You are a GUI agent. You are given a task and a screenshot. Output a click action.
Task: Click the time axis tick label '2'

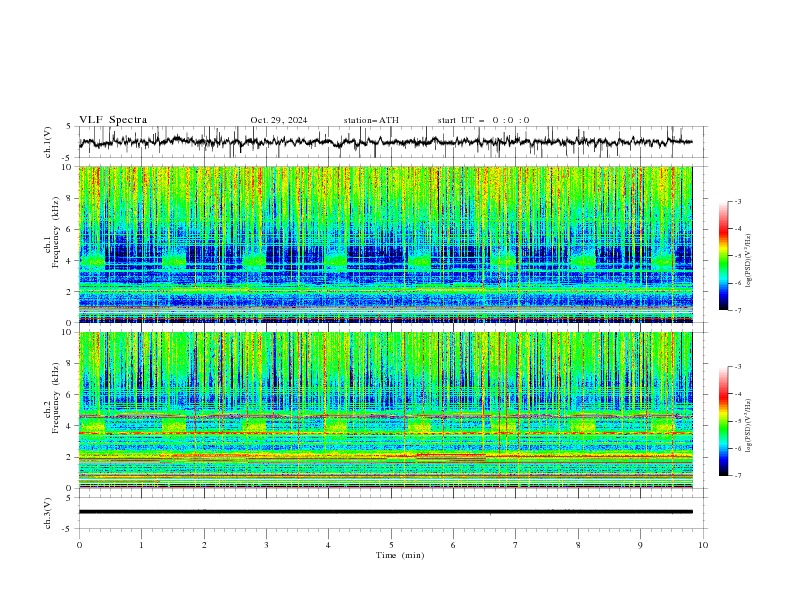[204, 545]
